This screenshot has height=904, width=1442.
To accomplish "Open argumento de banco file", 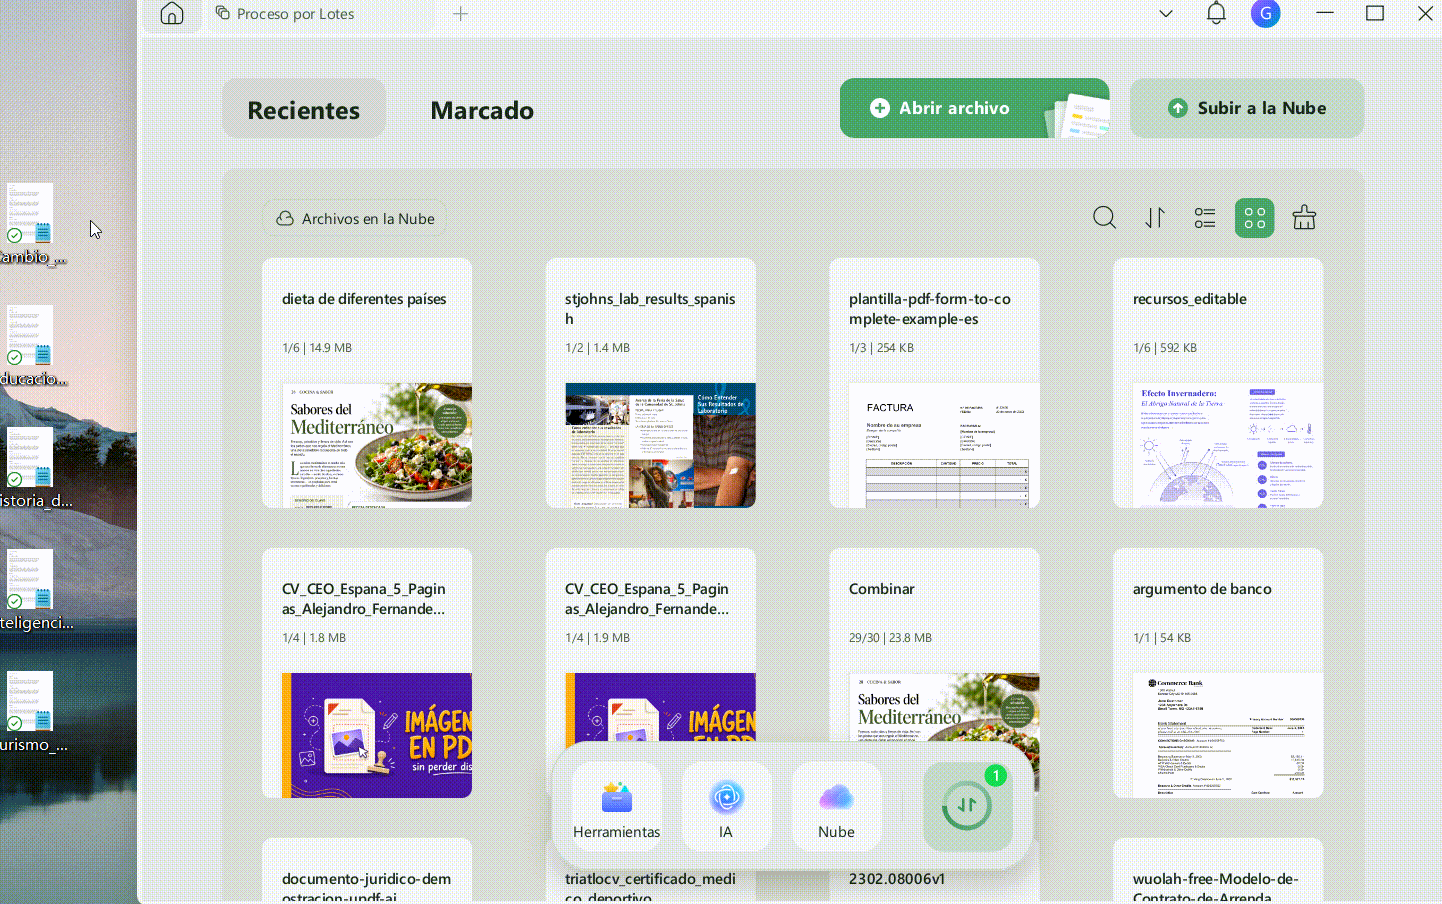I will (1218, 673).
